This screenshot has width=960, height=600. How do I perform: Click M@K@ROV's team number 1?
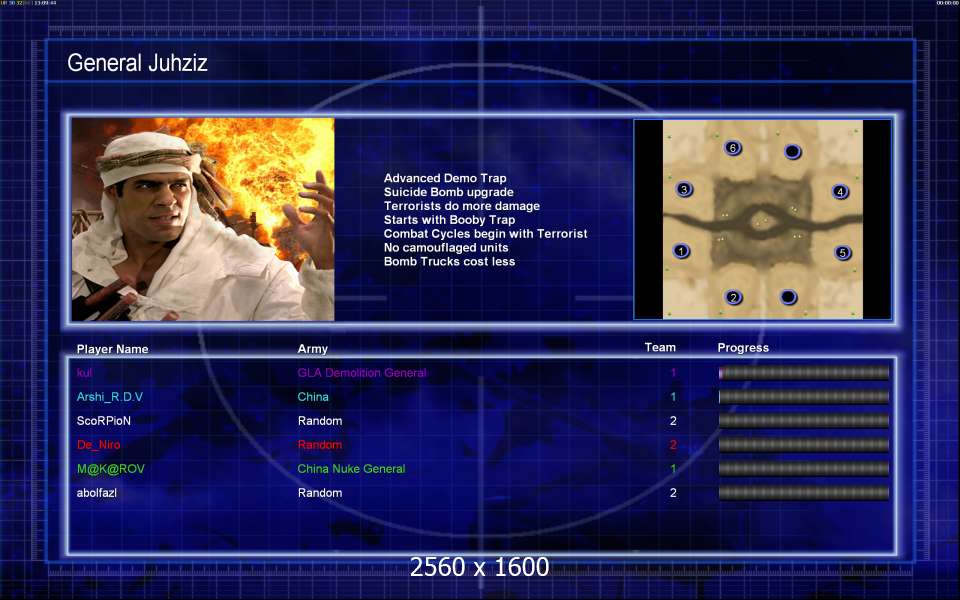673,469
